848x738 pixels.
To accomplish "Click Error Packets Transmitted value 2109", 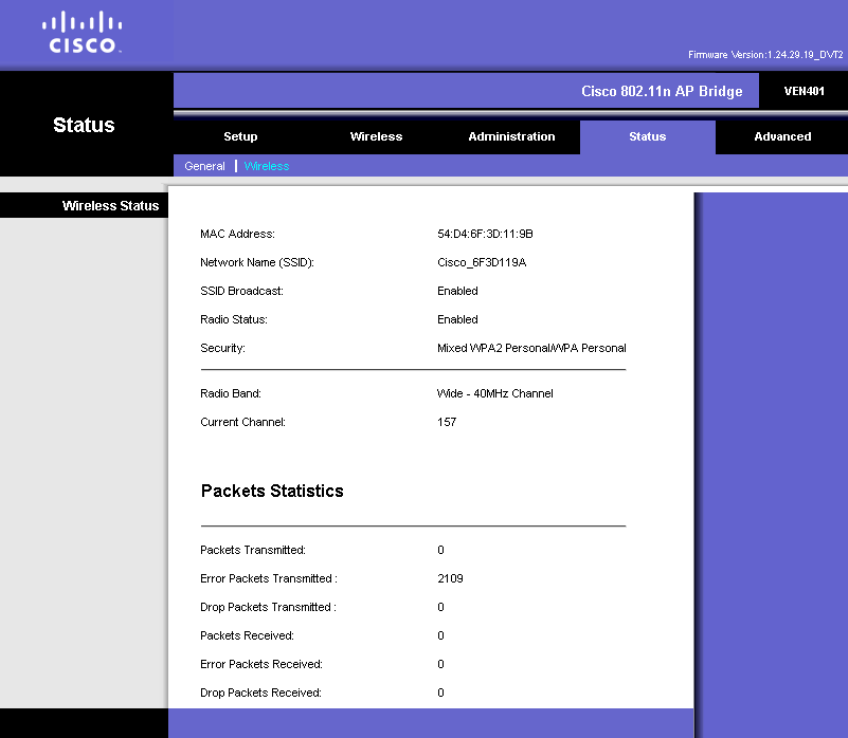I will pyautogui.click(x=450, y=579).
